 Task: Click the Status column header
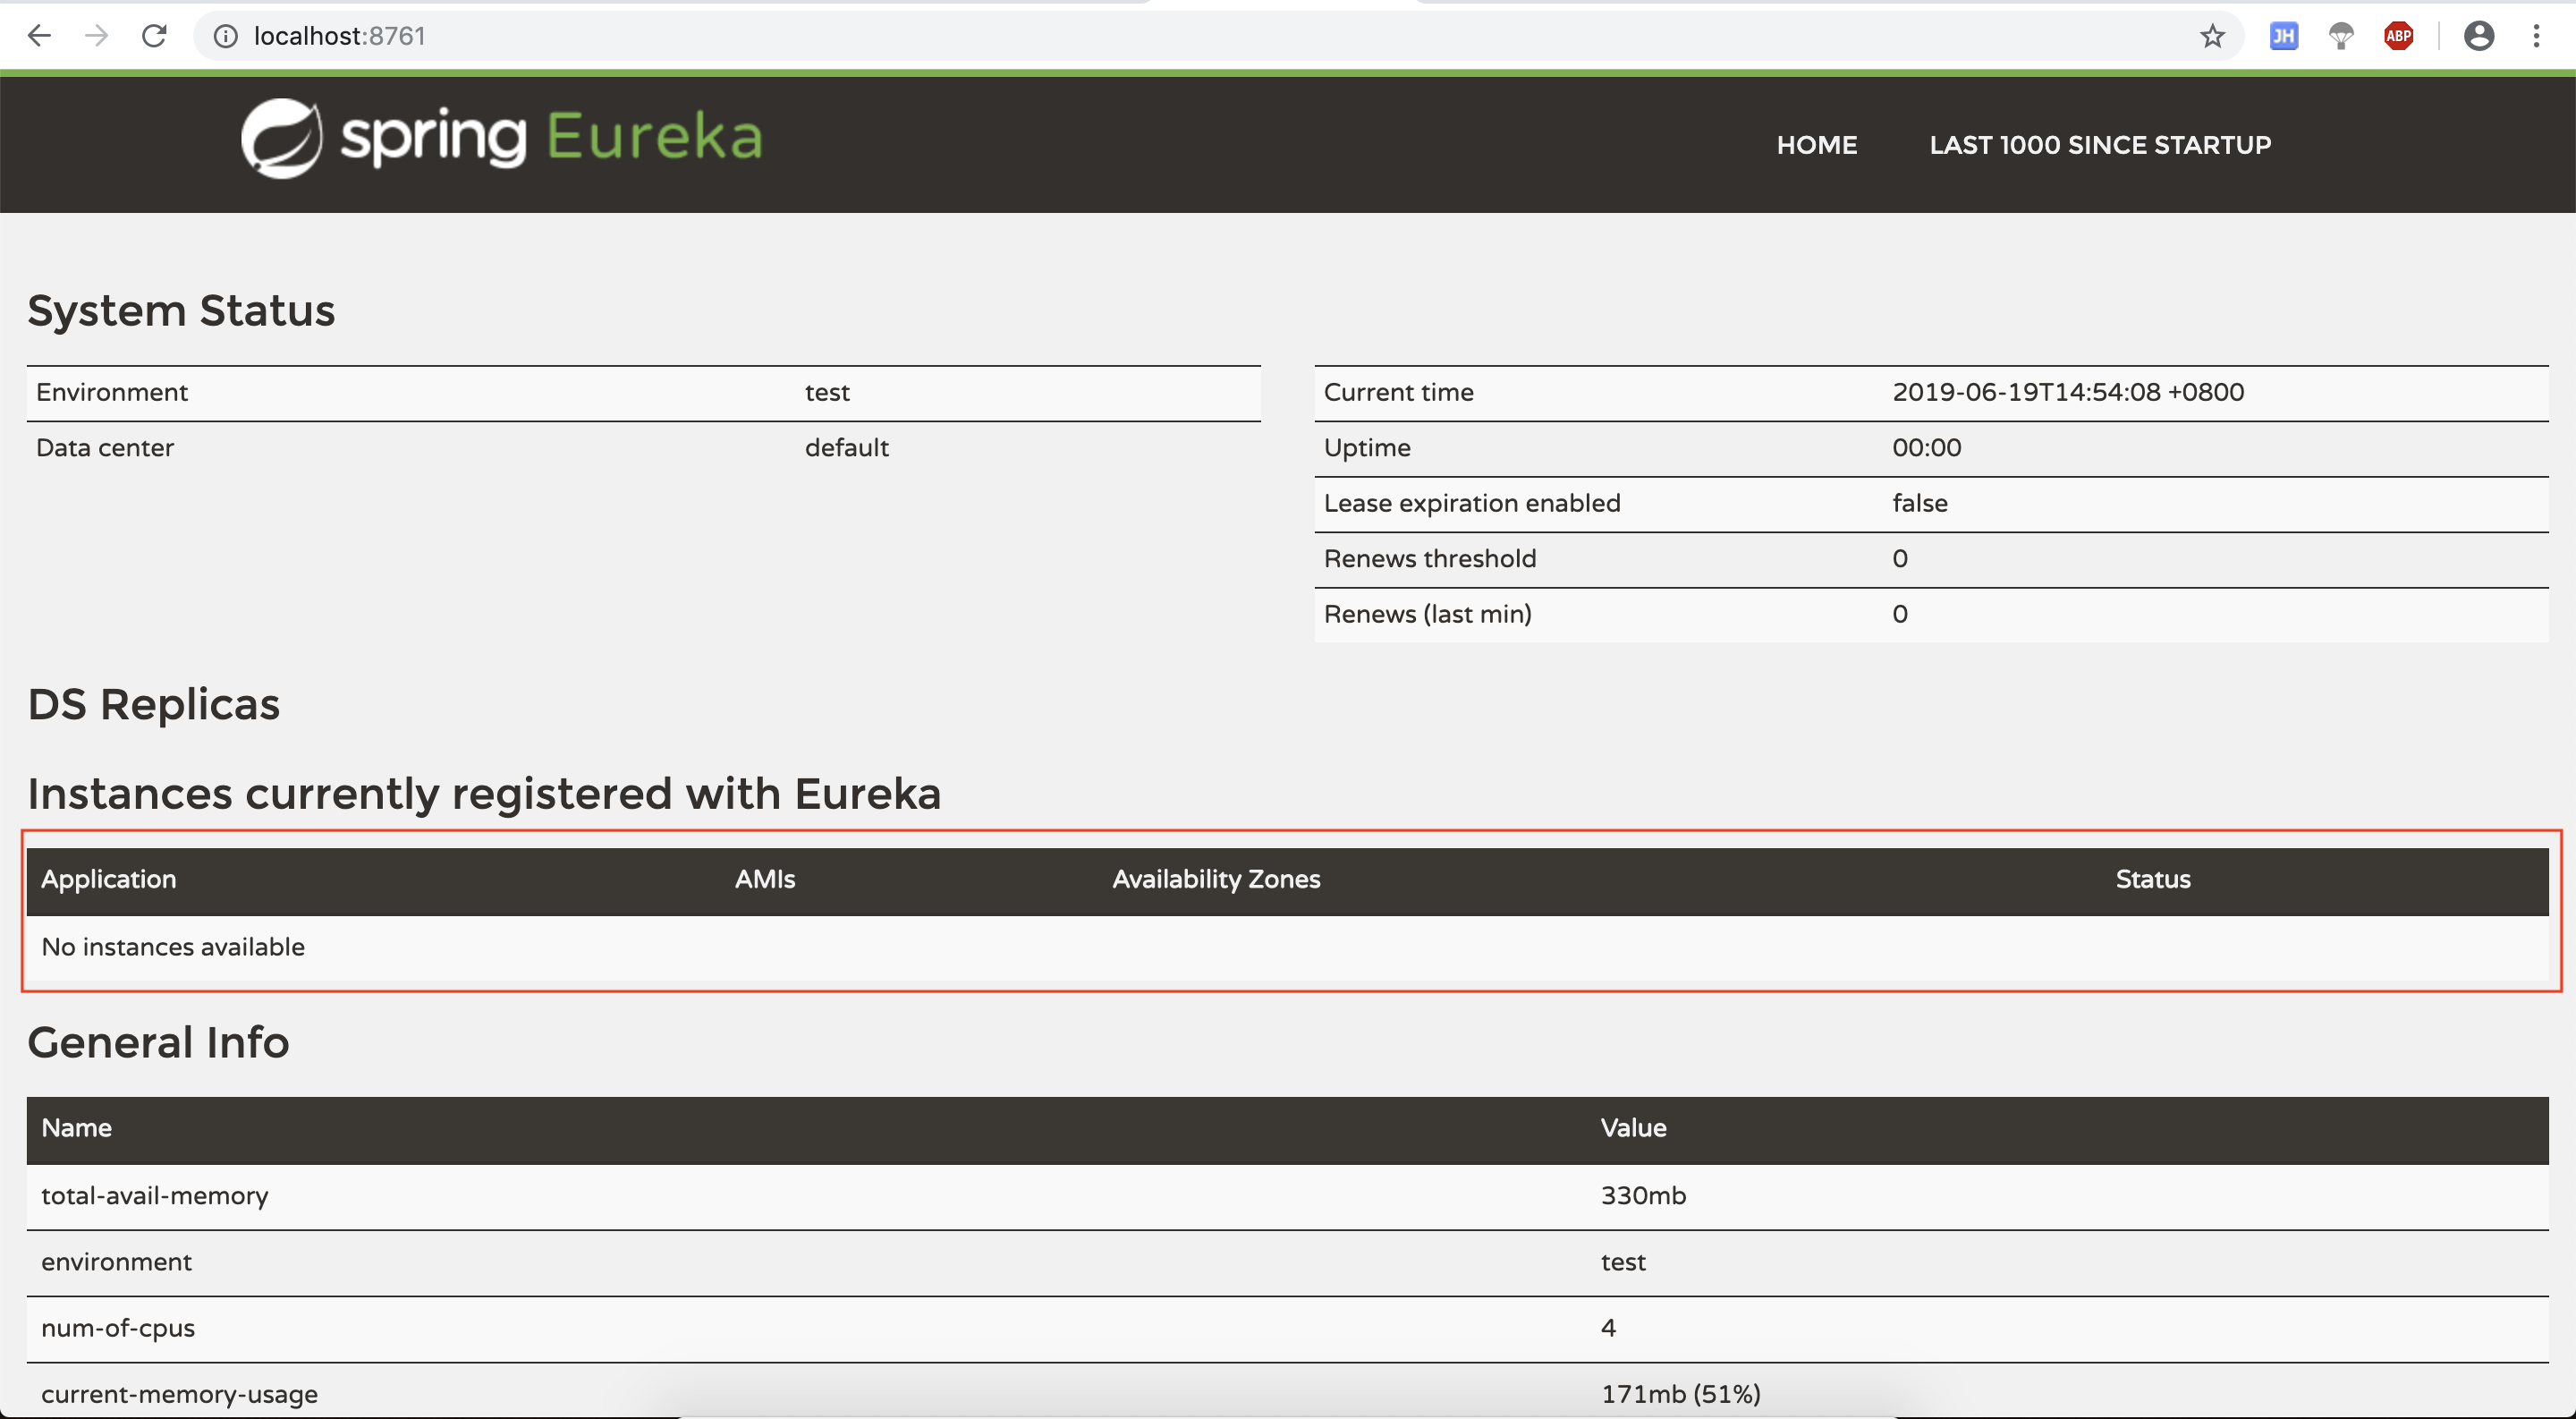[x=2153, y=880]
